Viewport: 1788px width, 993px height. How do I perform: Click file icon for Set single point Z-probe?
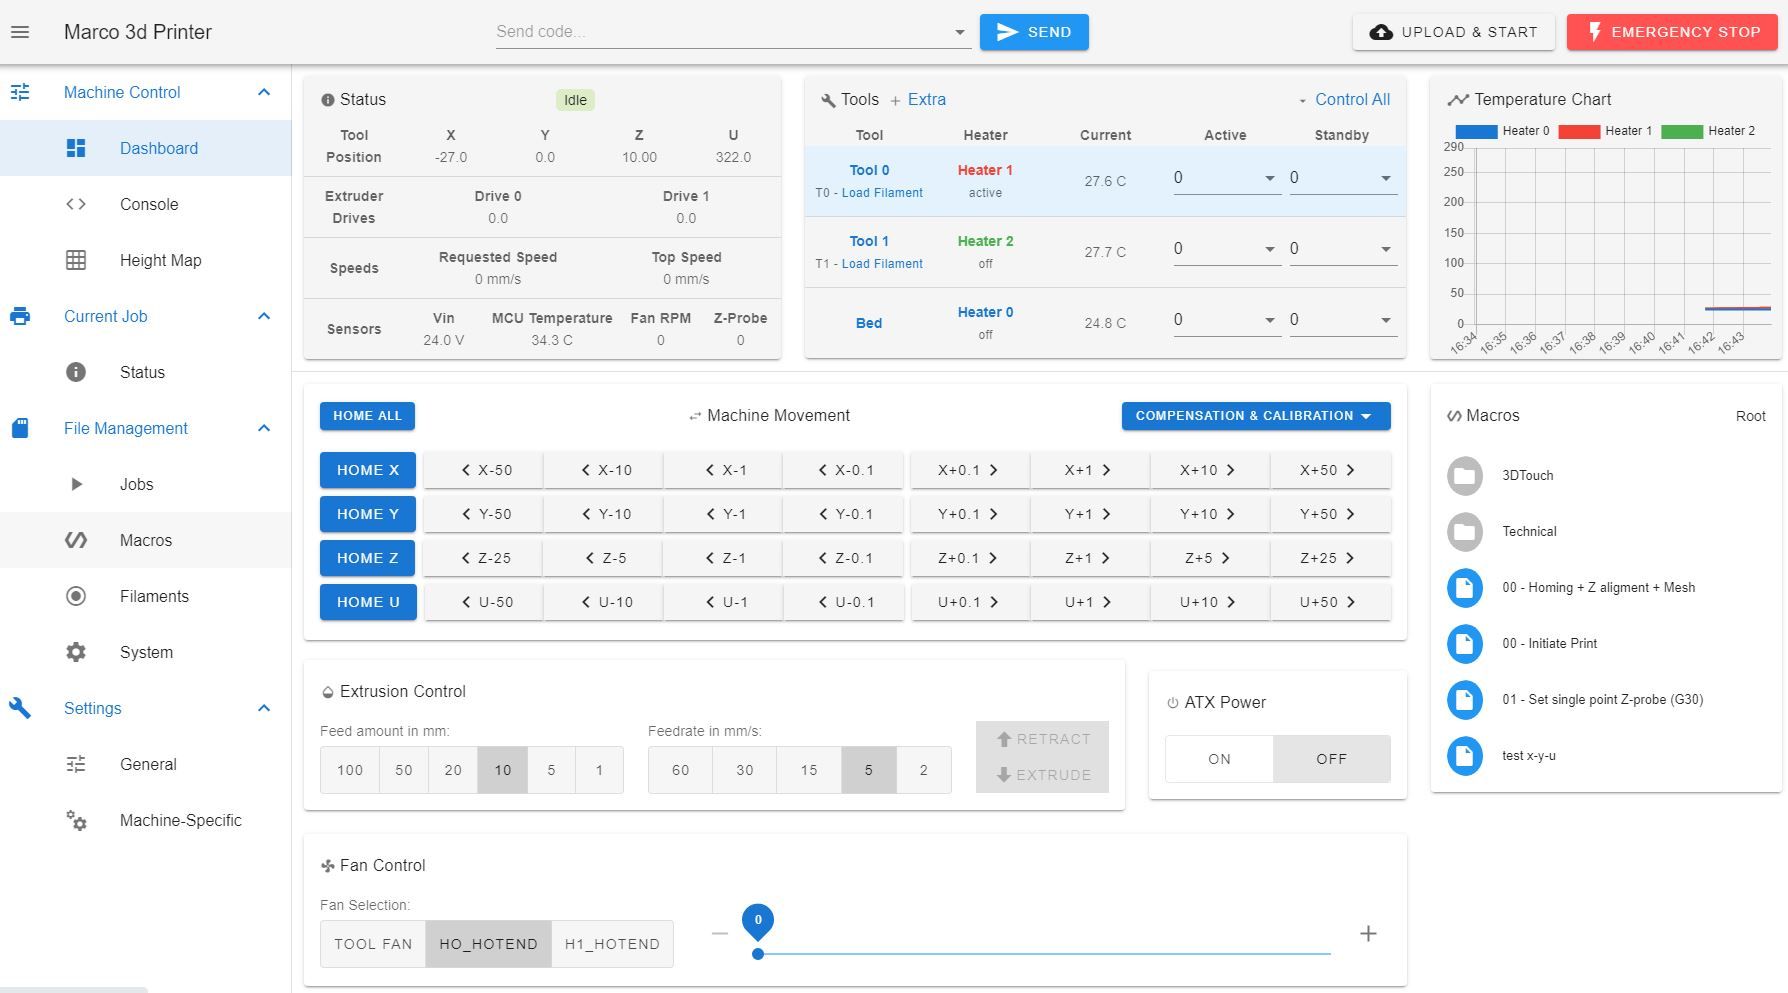[x=1465, y=700]
